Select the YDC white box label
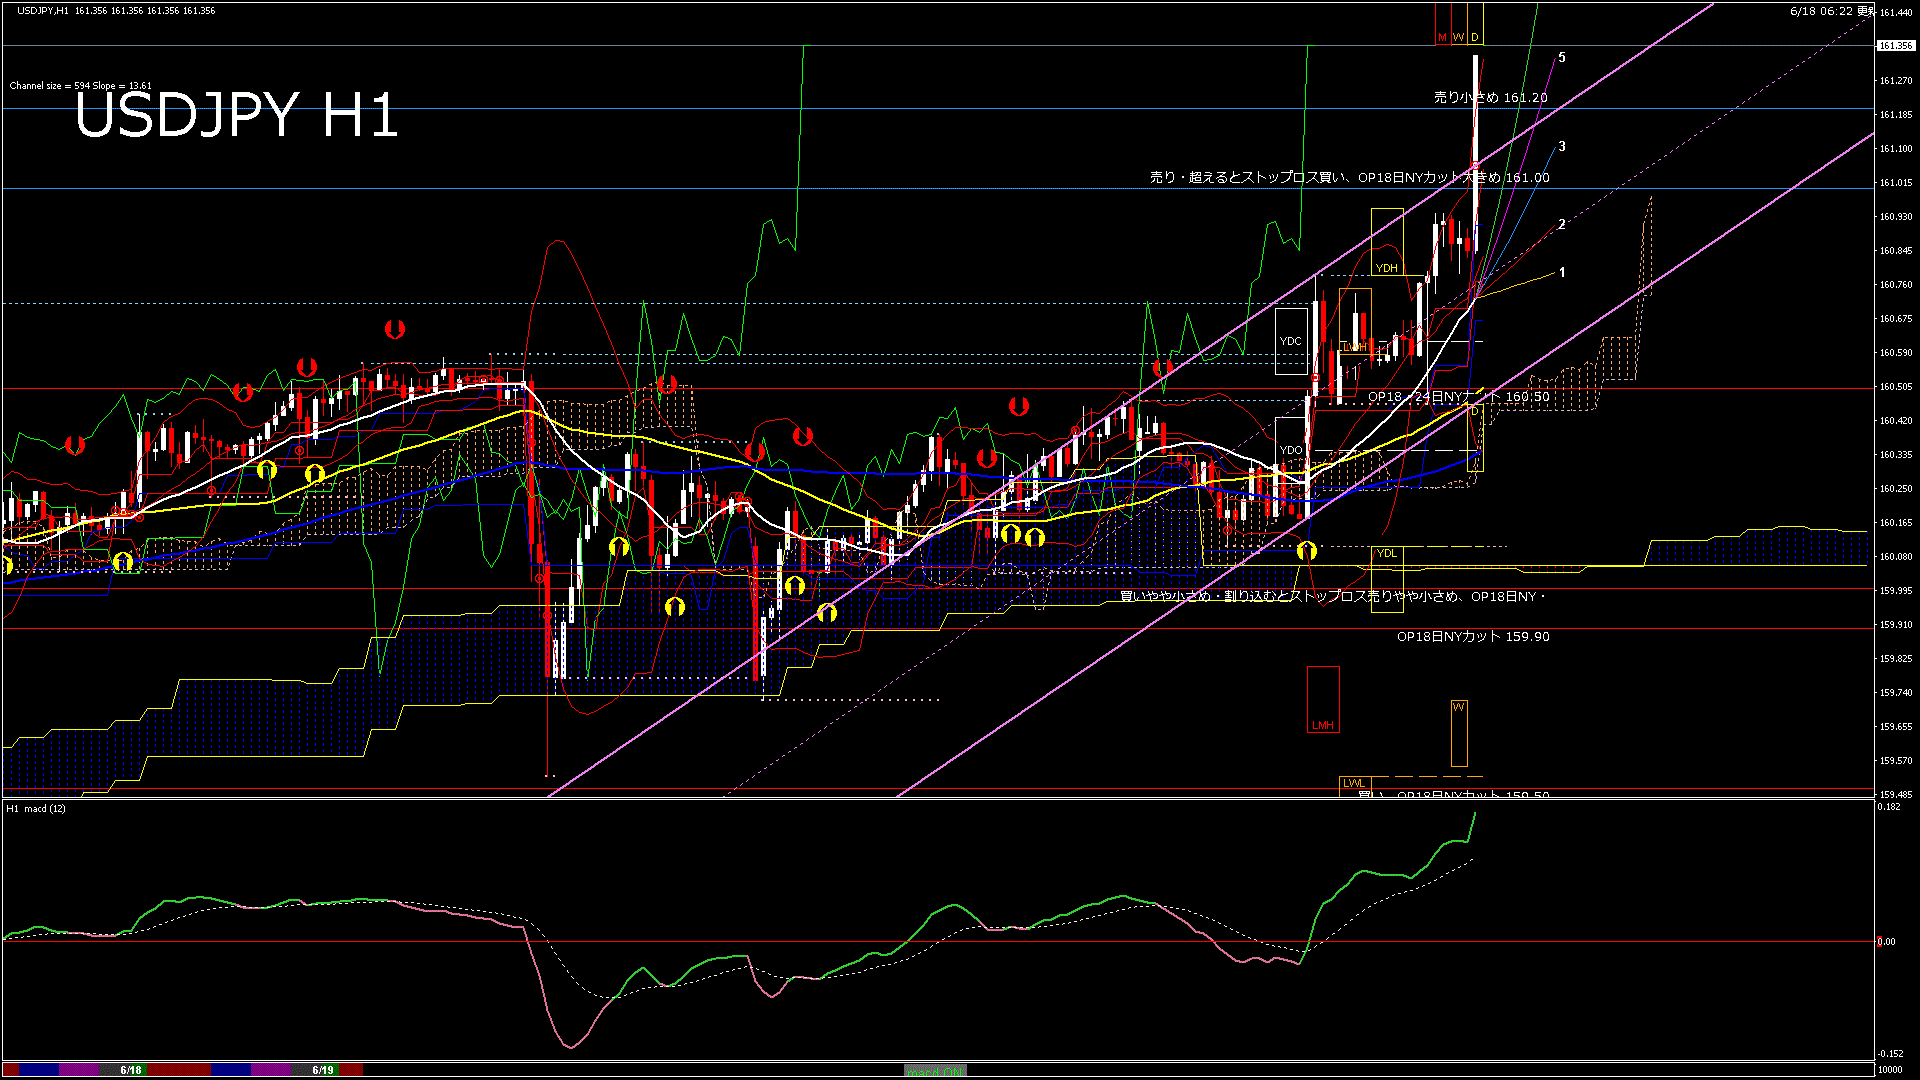Image resolution: width=1920 pixels, height=1080 pixels. tap(1291, 341)
